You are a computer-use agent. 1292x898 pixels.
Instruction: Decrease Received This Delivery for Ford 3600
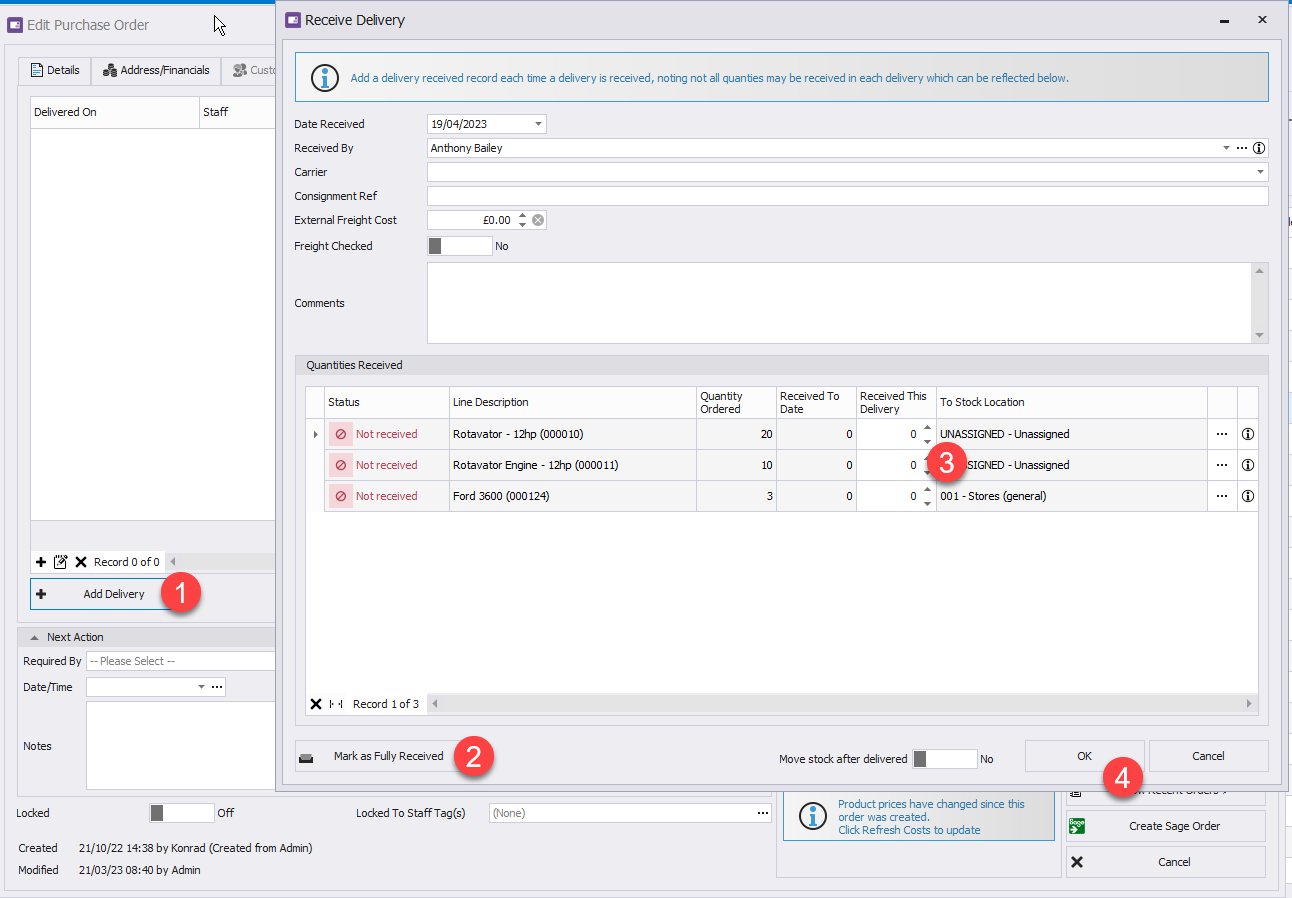pyautogui.click(x=927, y=503)
